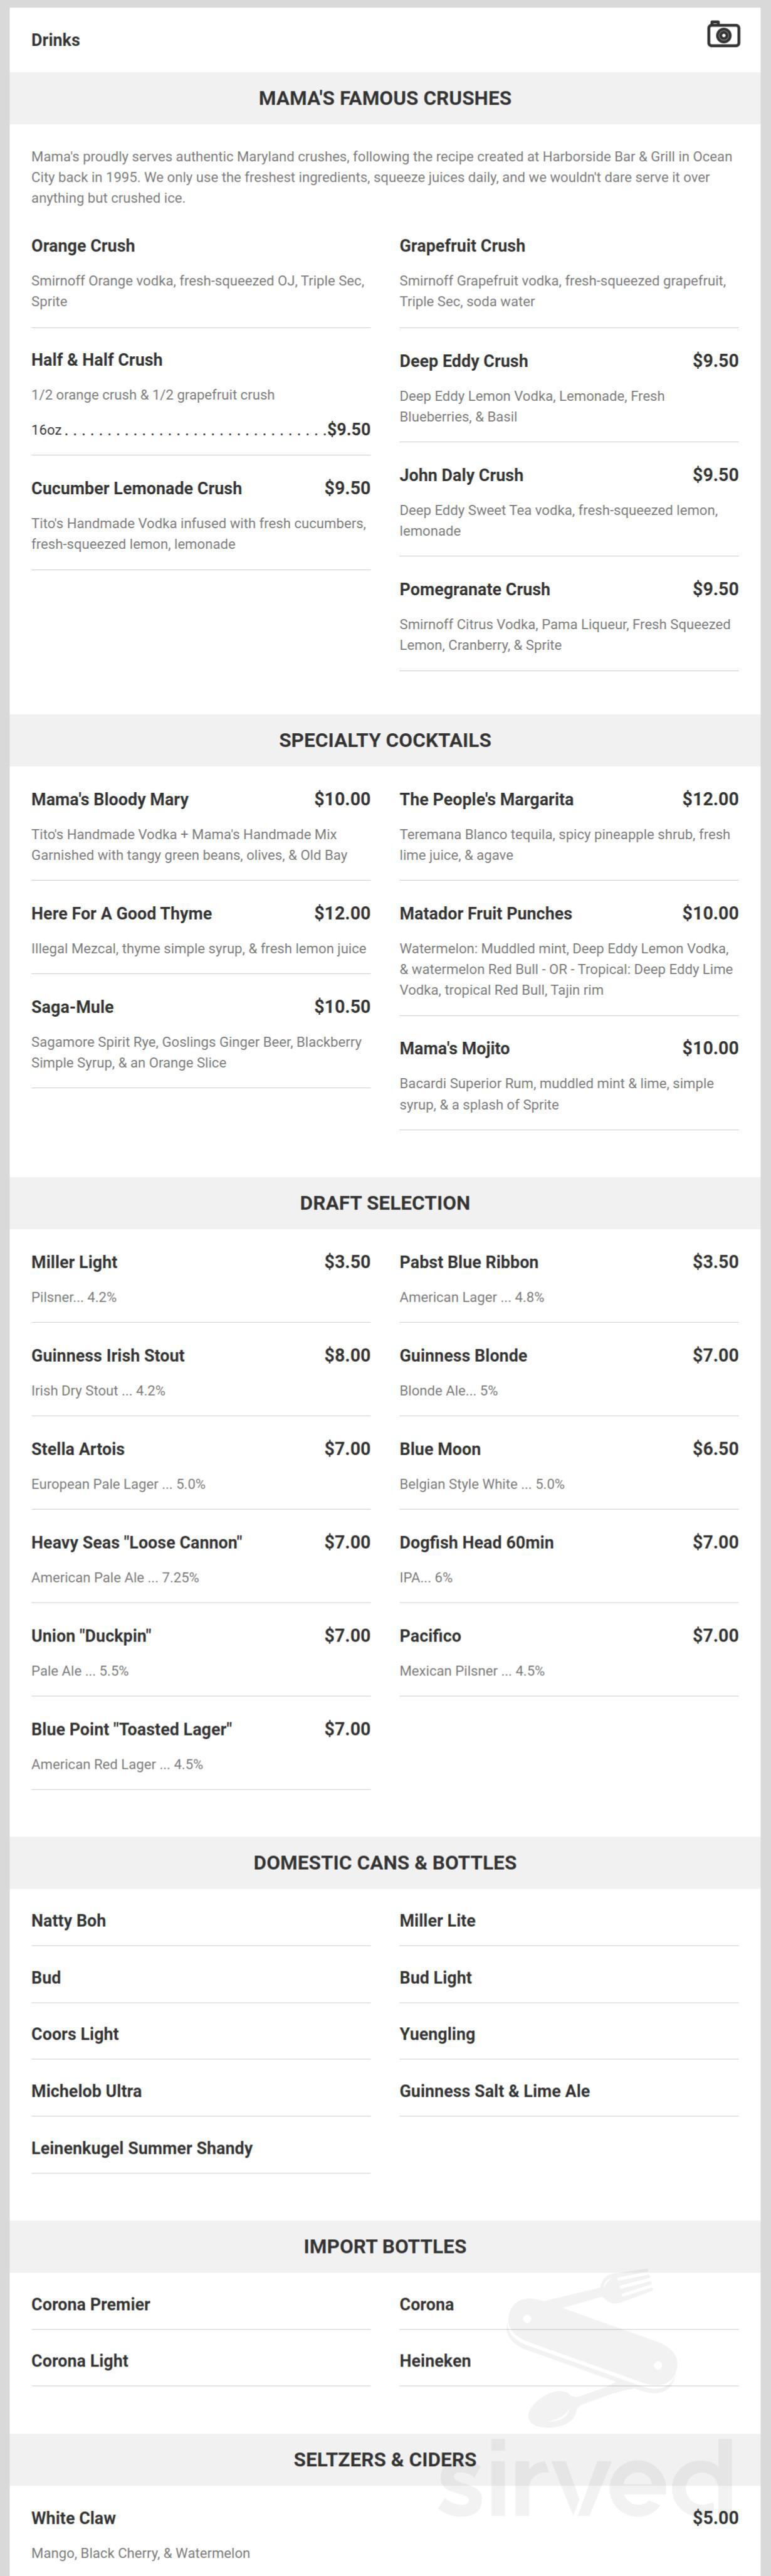The image size is (771, 2576).
Task: Click the Half & Half Crush entry
Action: [x=97, y=360]
